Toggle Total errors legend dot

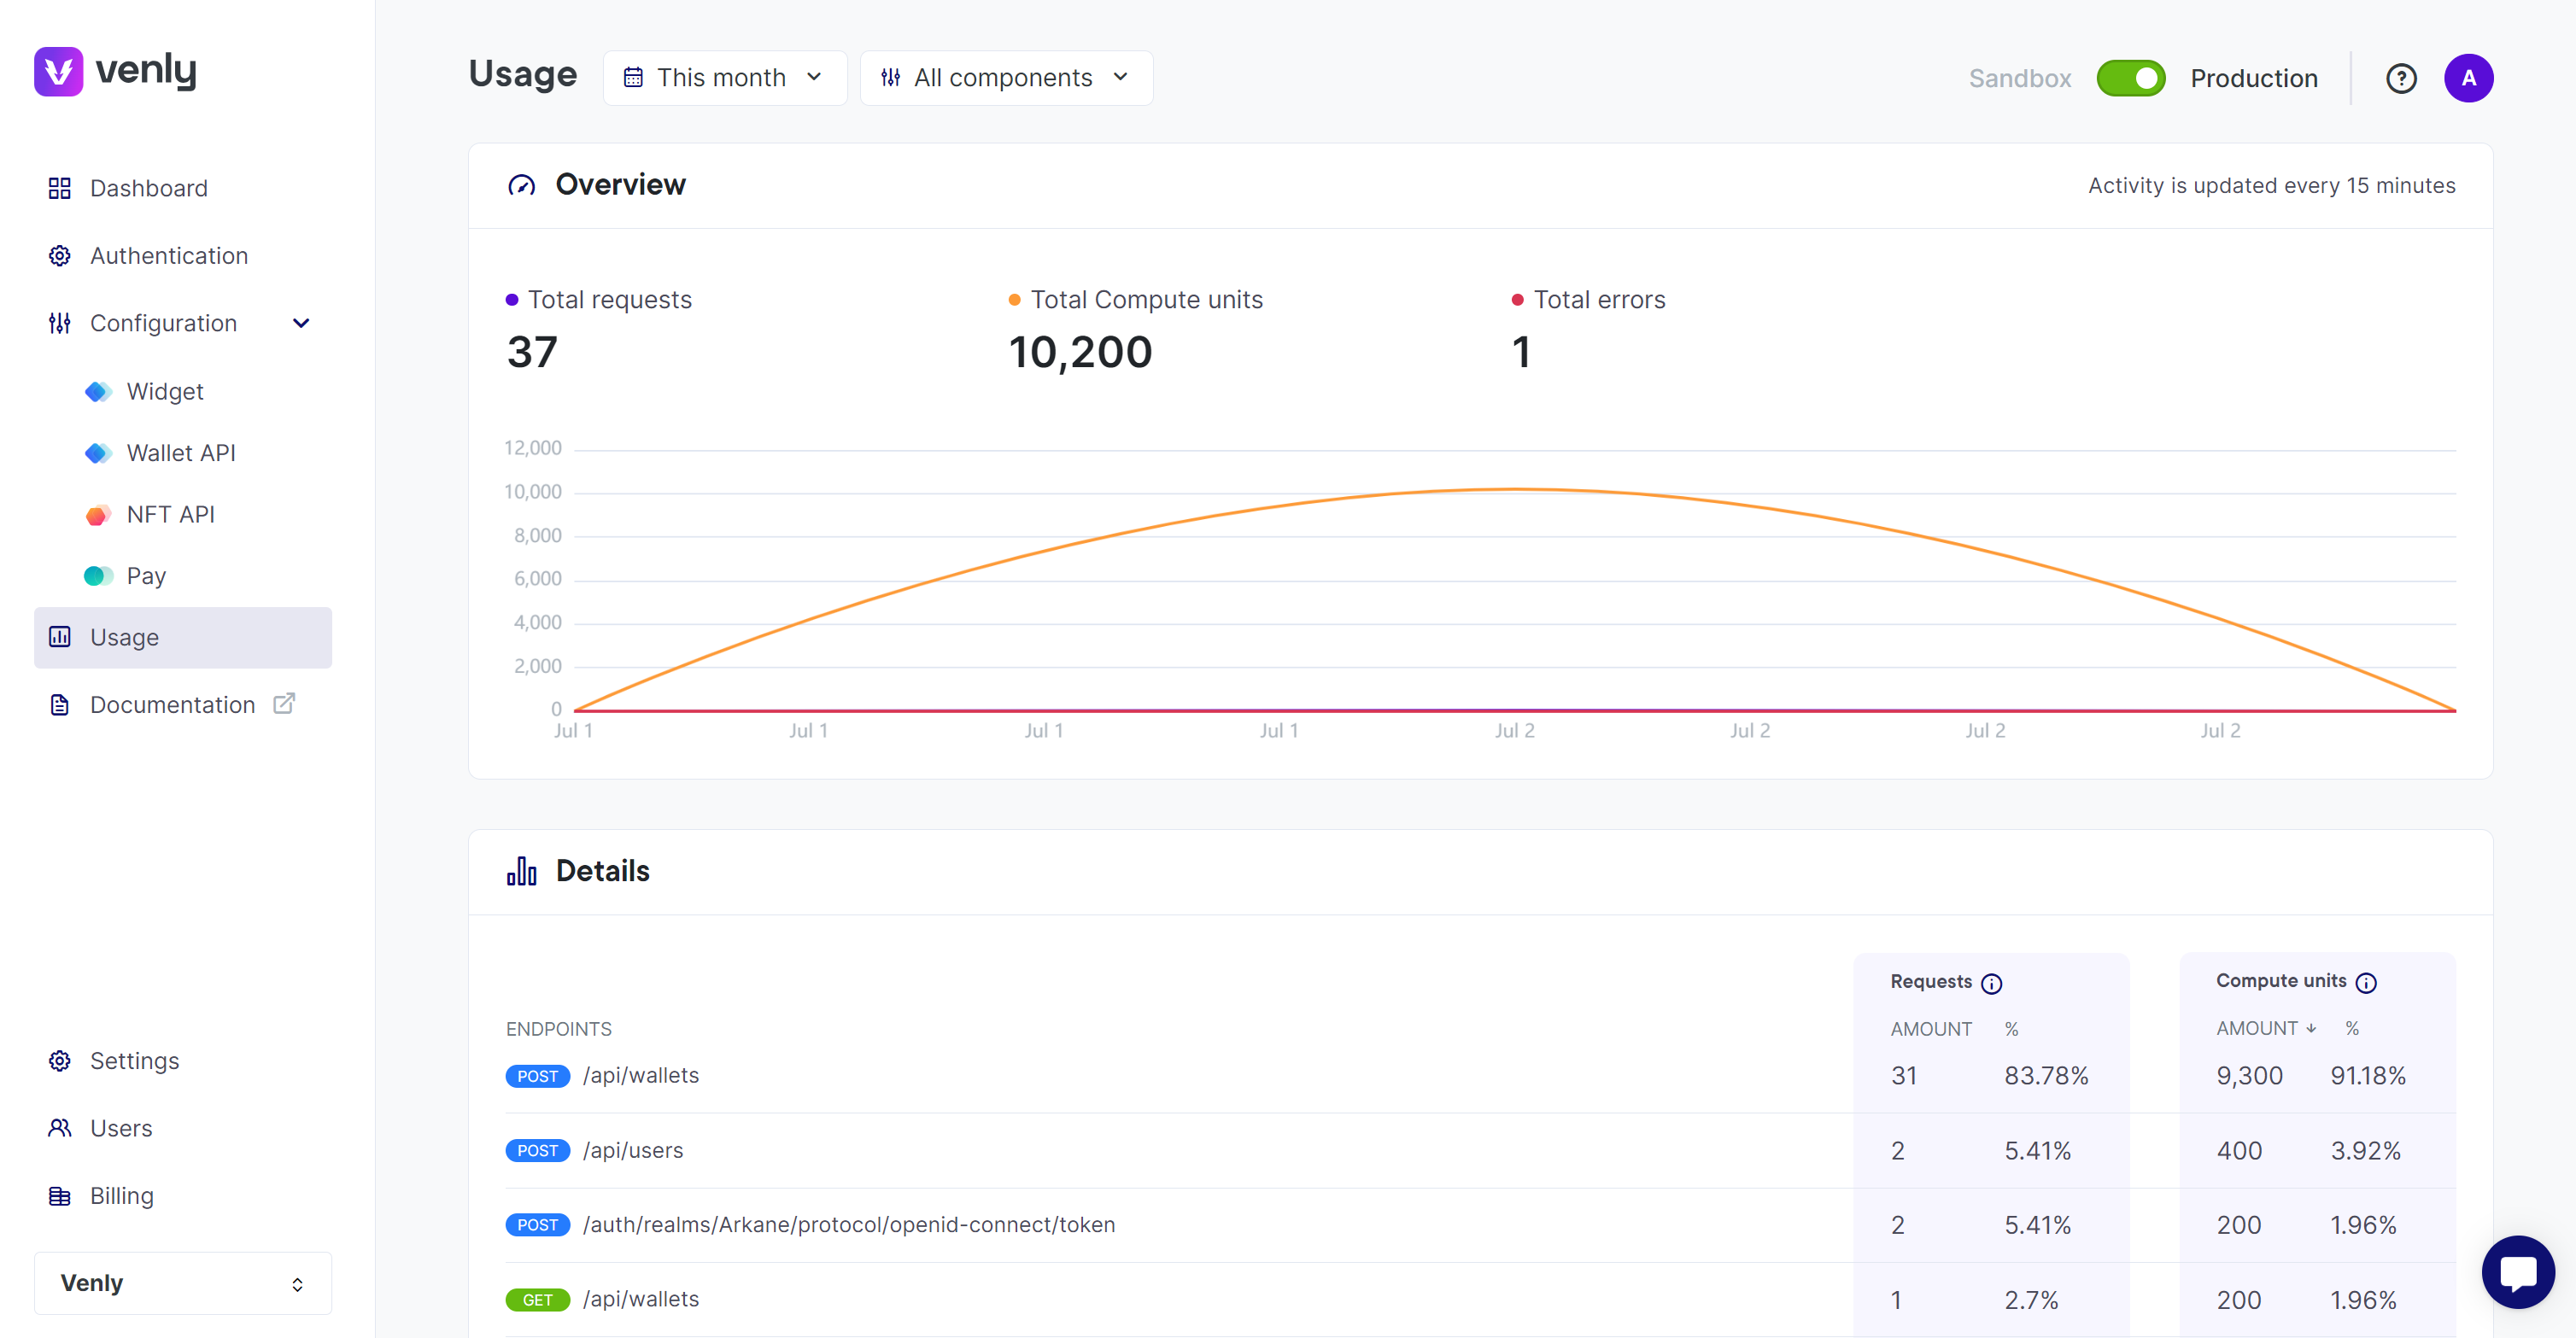(1517, 300)
